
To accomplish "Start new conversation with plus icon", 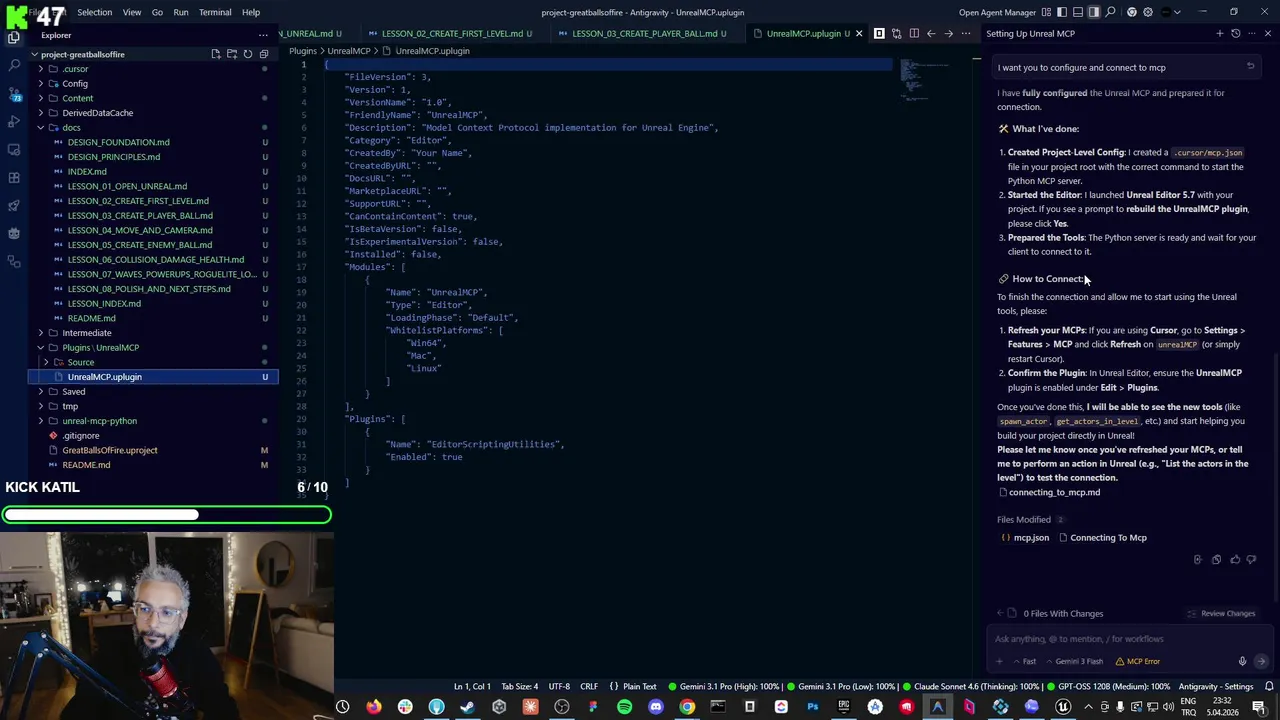I will coord(1219,33).
